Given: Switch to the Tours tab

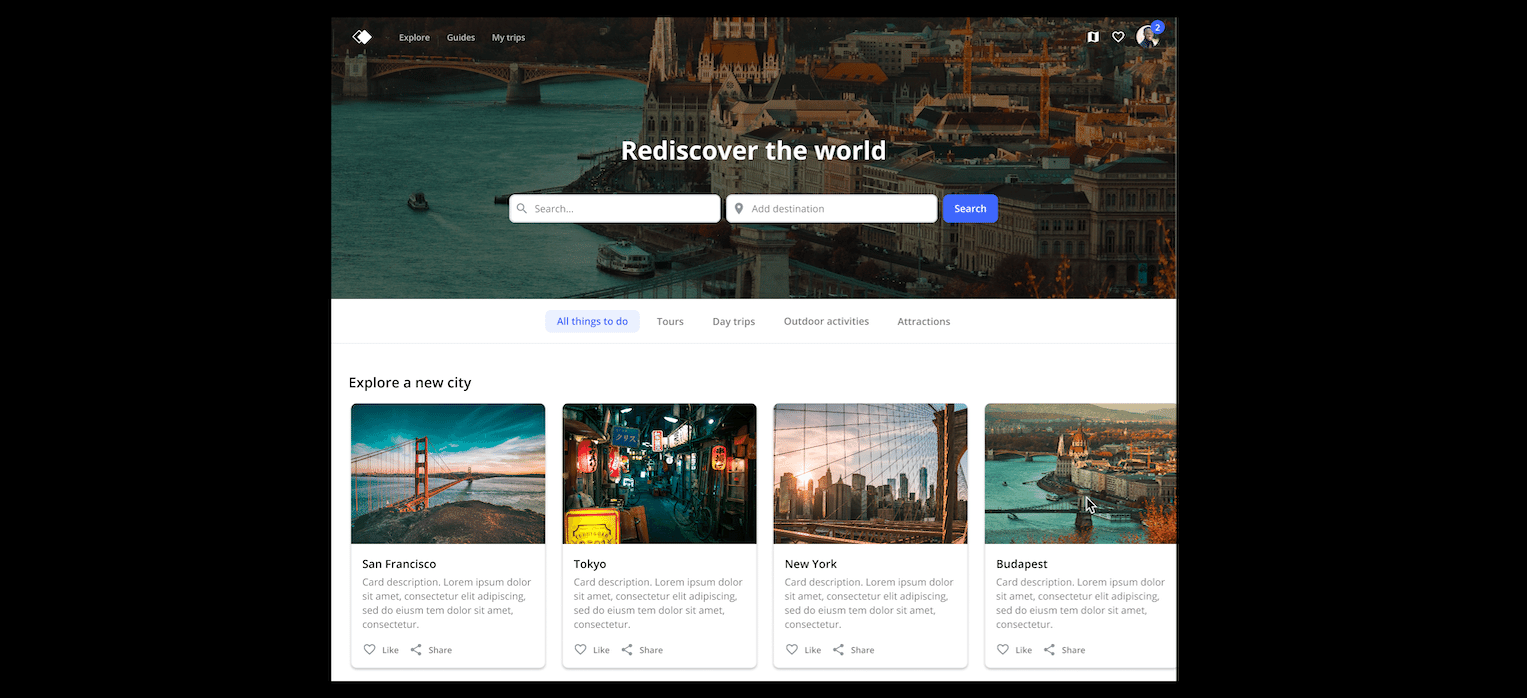Looking at the screenshot, I should tap(670, 321).
